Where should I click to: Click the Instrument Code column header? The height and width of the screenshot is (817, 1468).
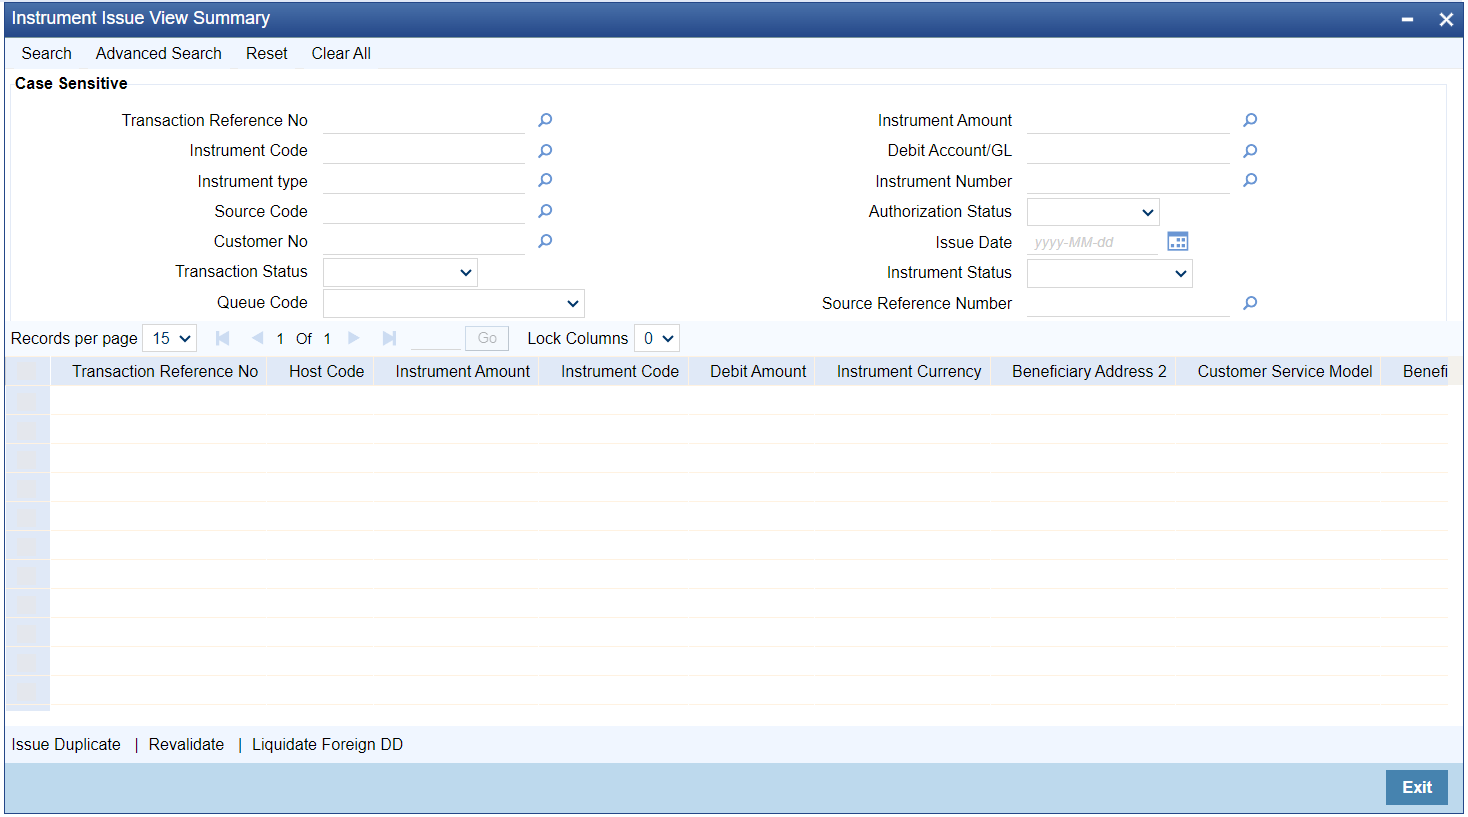tap(620, 371)
